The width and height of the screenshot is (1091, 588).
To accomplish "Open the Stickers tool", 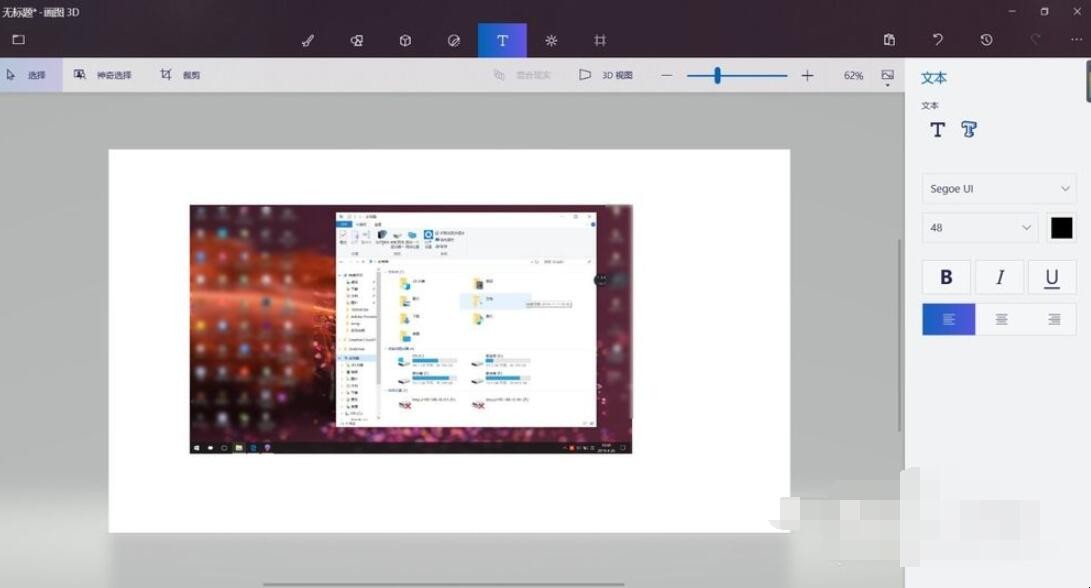I will 454,40.
